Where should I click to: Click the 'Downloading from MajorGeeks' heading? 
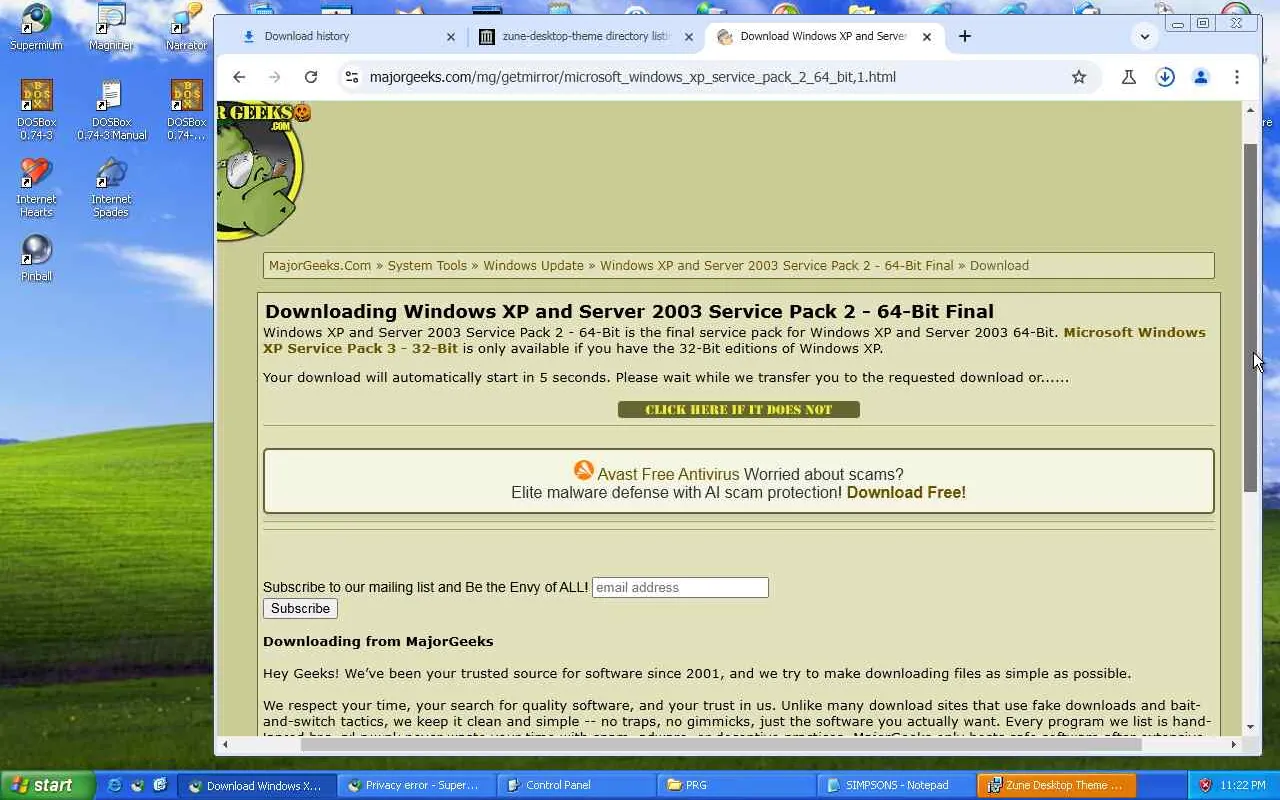click(x=378, y=641)
